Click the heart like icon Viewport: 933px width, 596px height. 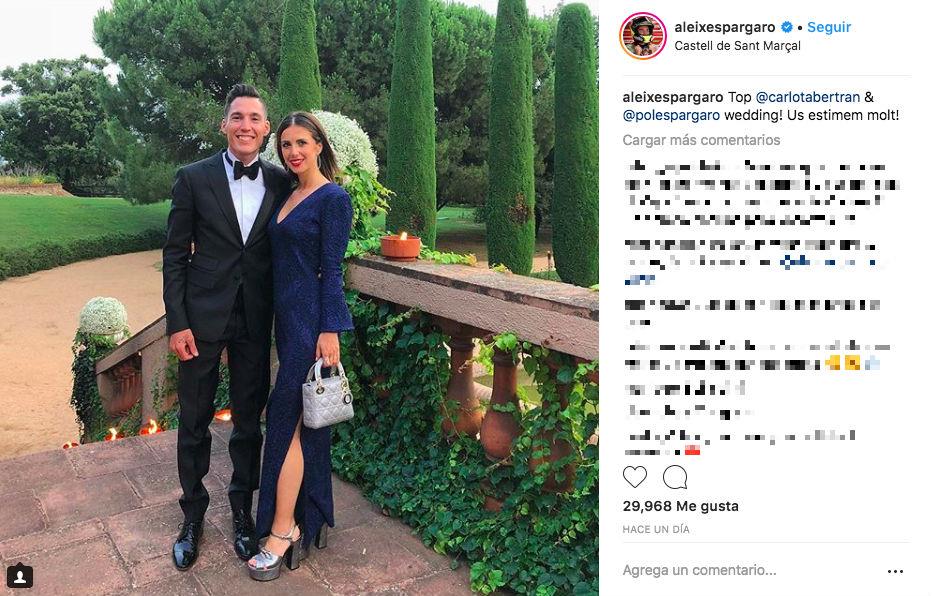point(634,477)
